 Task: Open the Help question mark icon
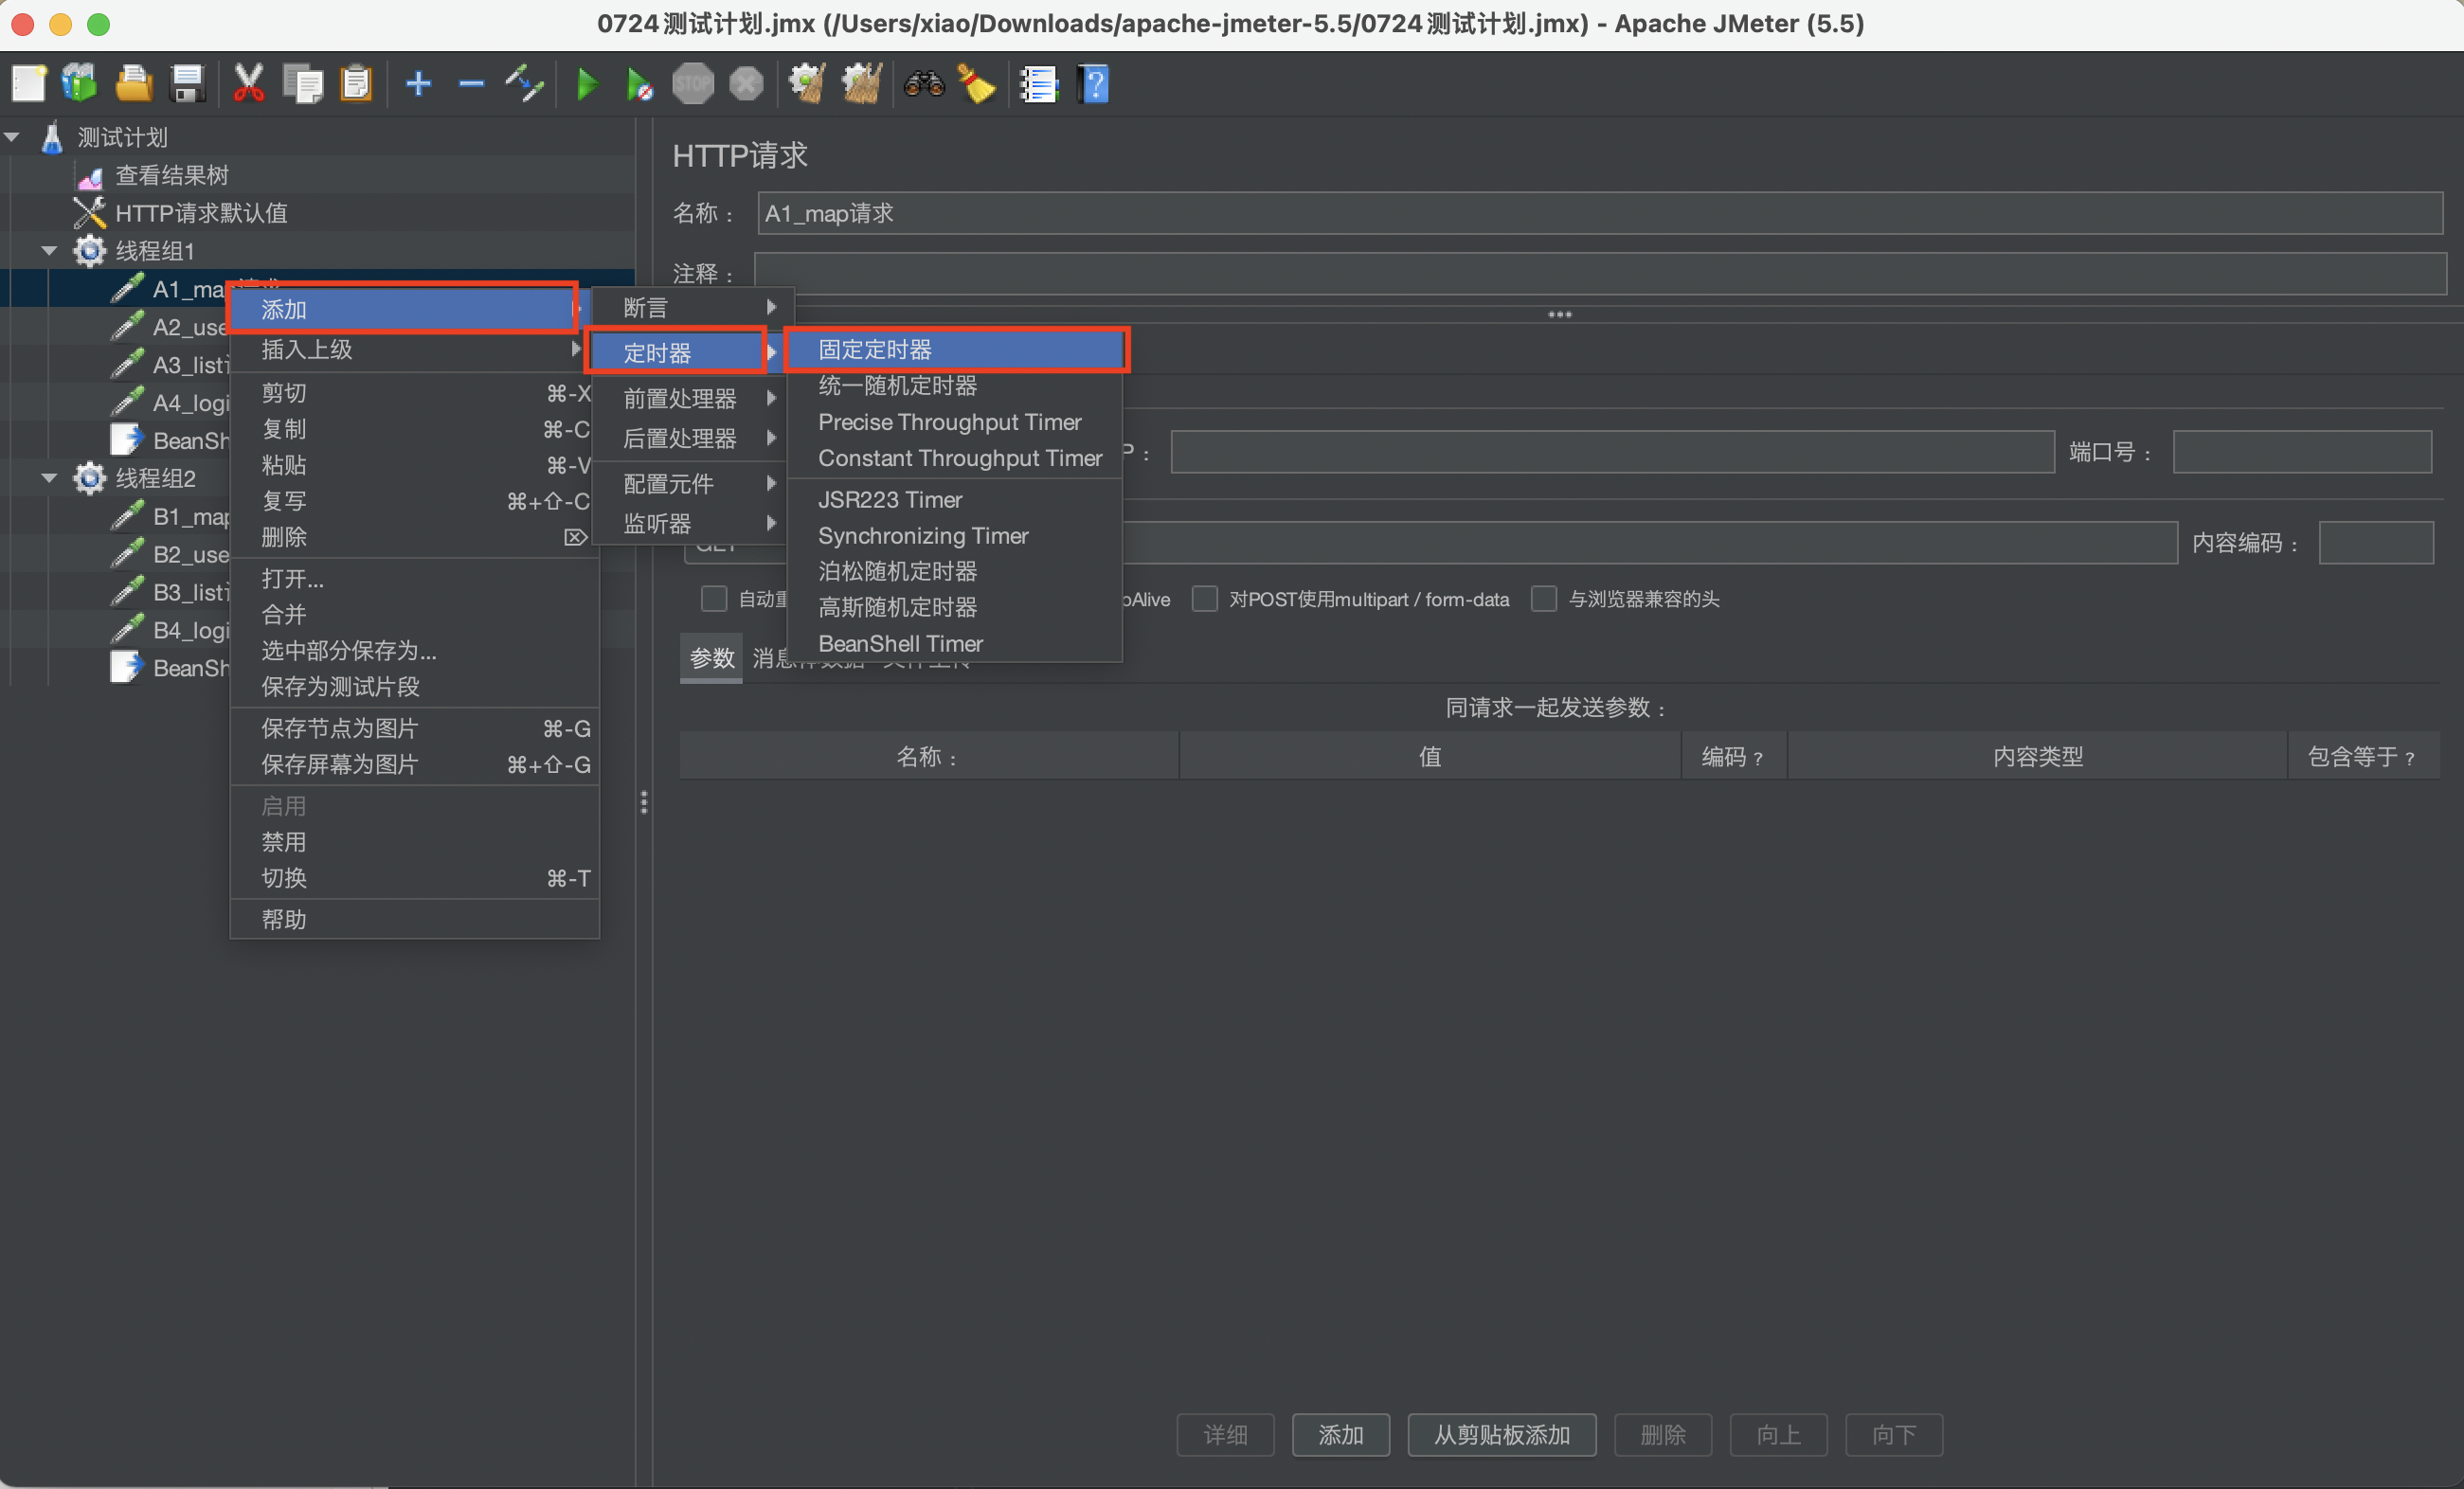(1094, 84)
